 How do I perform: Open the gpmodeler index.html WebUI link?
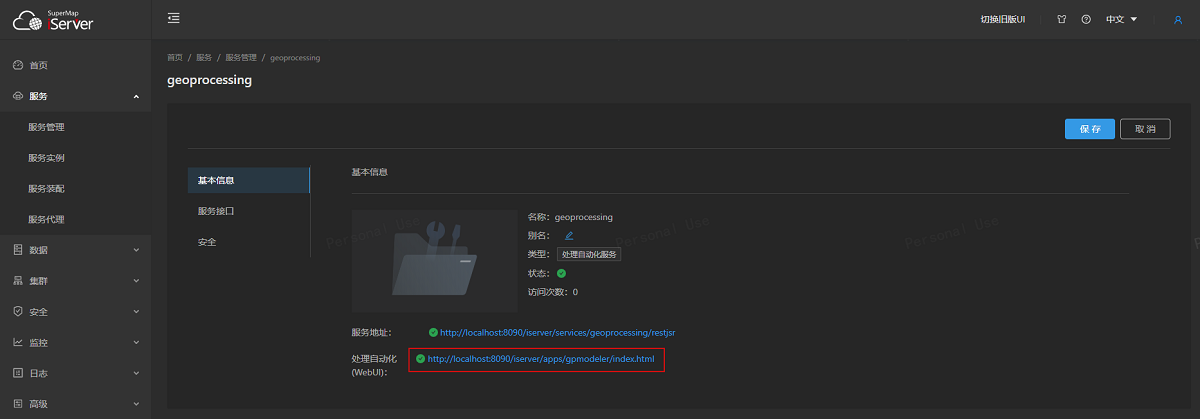pyautogui.click(x=542, y=359)
